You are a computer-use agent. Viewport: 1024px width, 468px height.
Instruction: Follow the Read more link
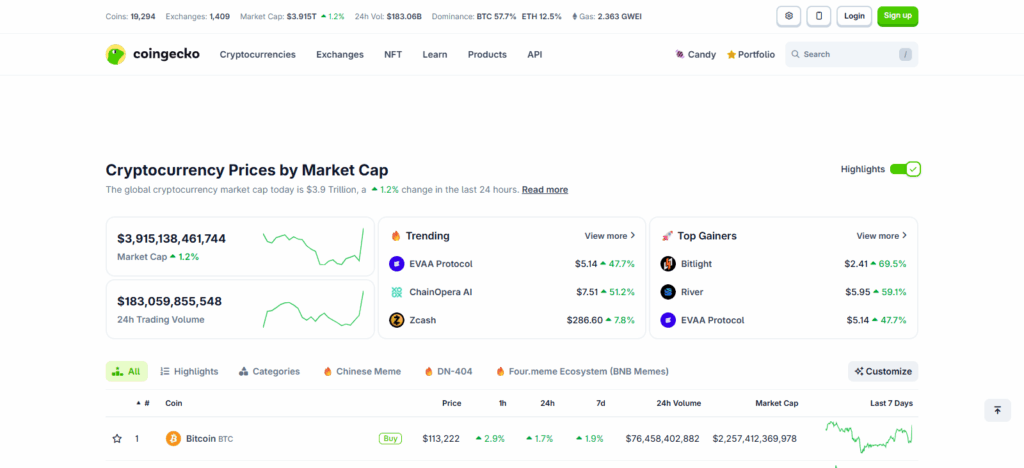(x=545, y=190)
